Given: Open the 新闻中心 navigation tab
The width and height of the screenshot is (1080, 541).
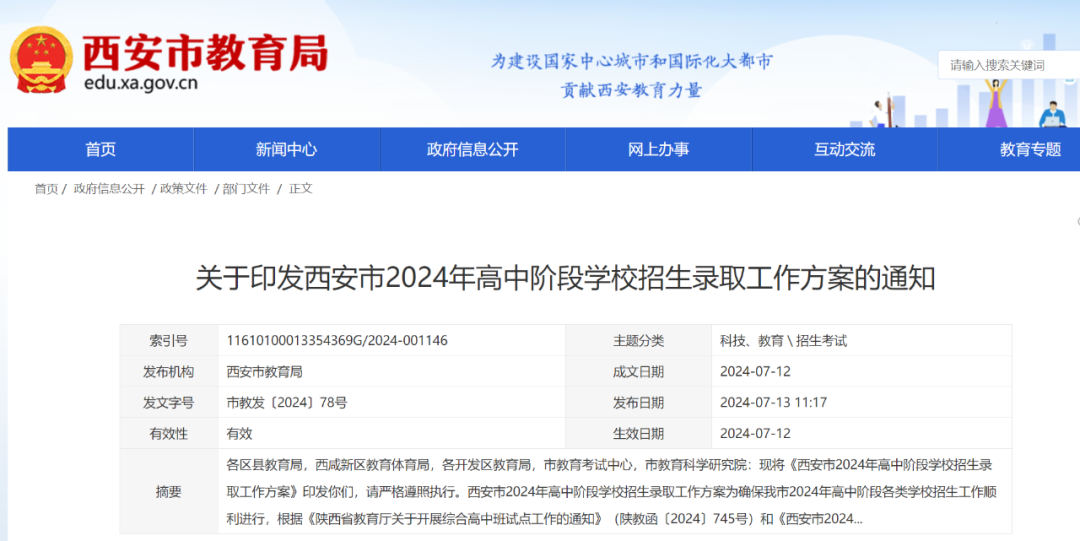Looking at the screenshot, I should 287,150.
